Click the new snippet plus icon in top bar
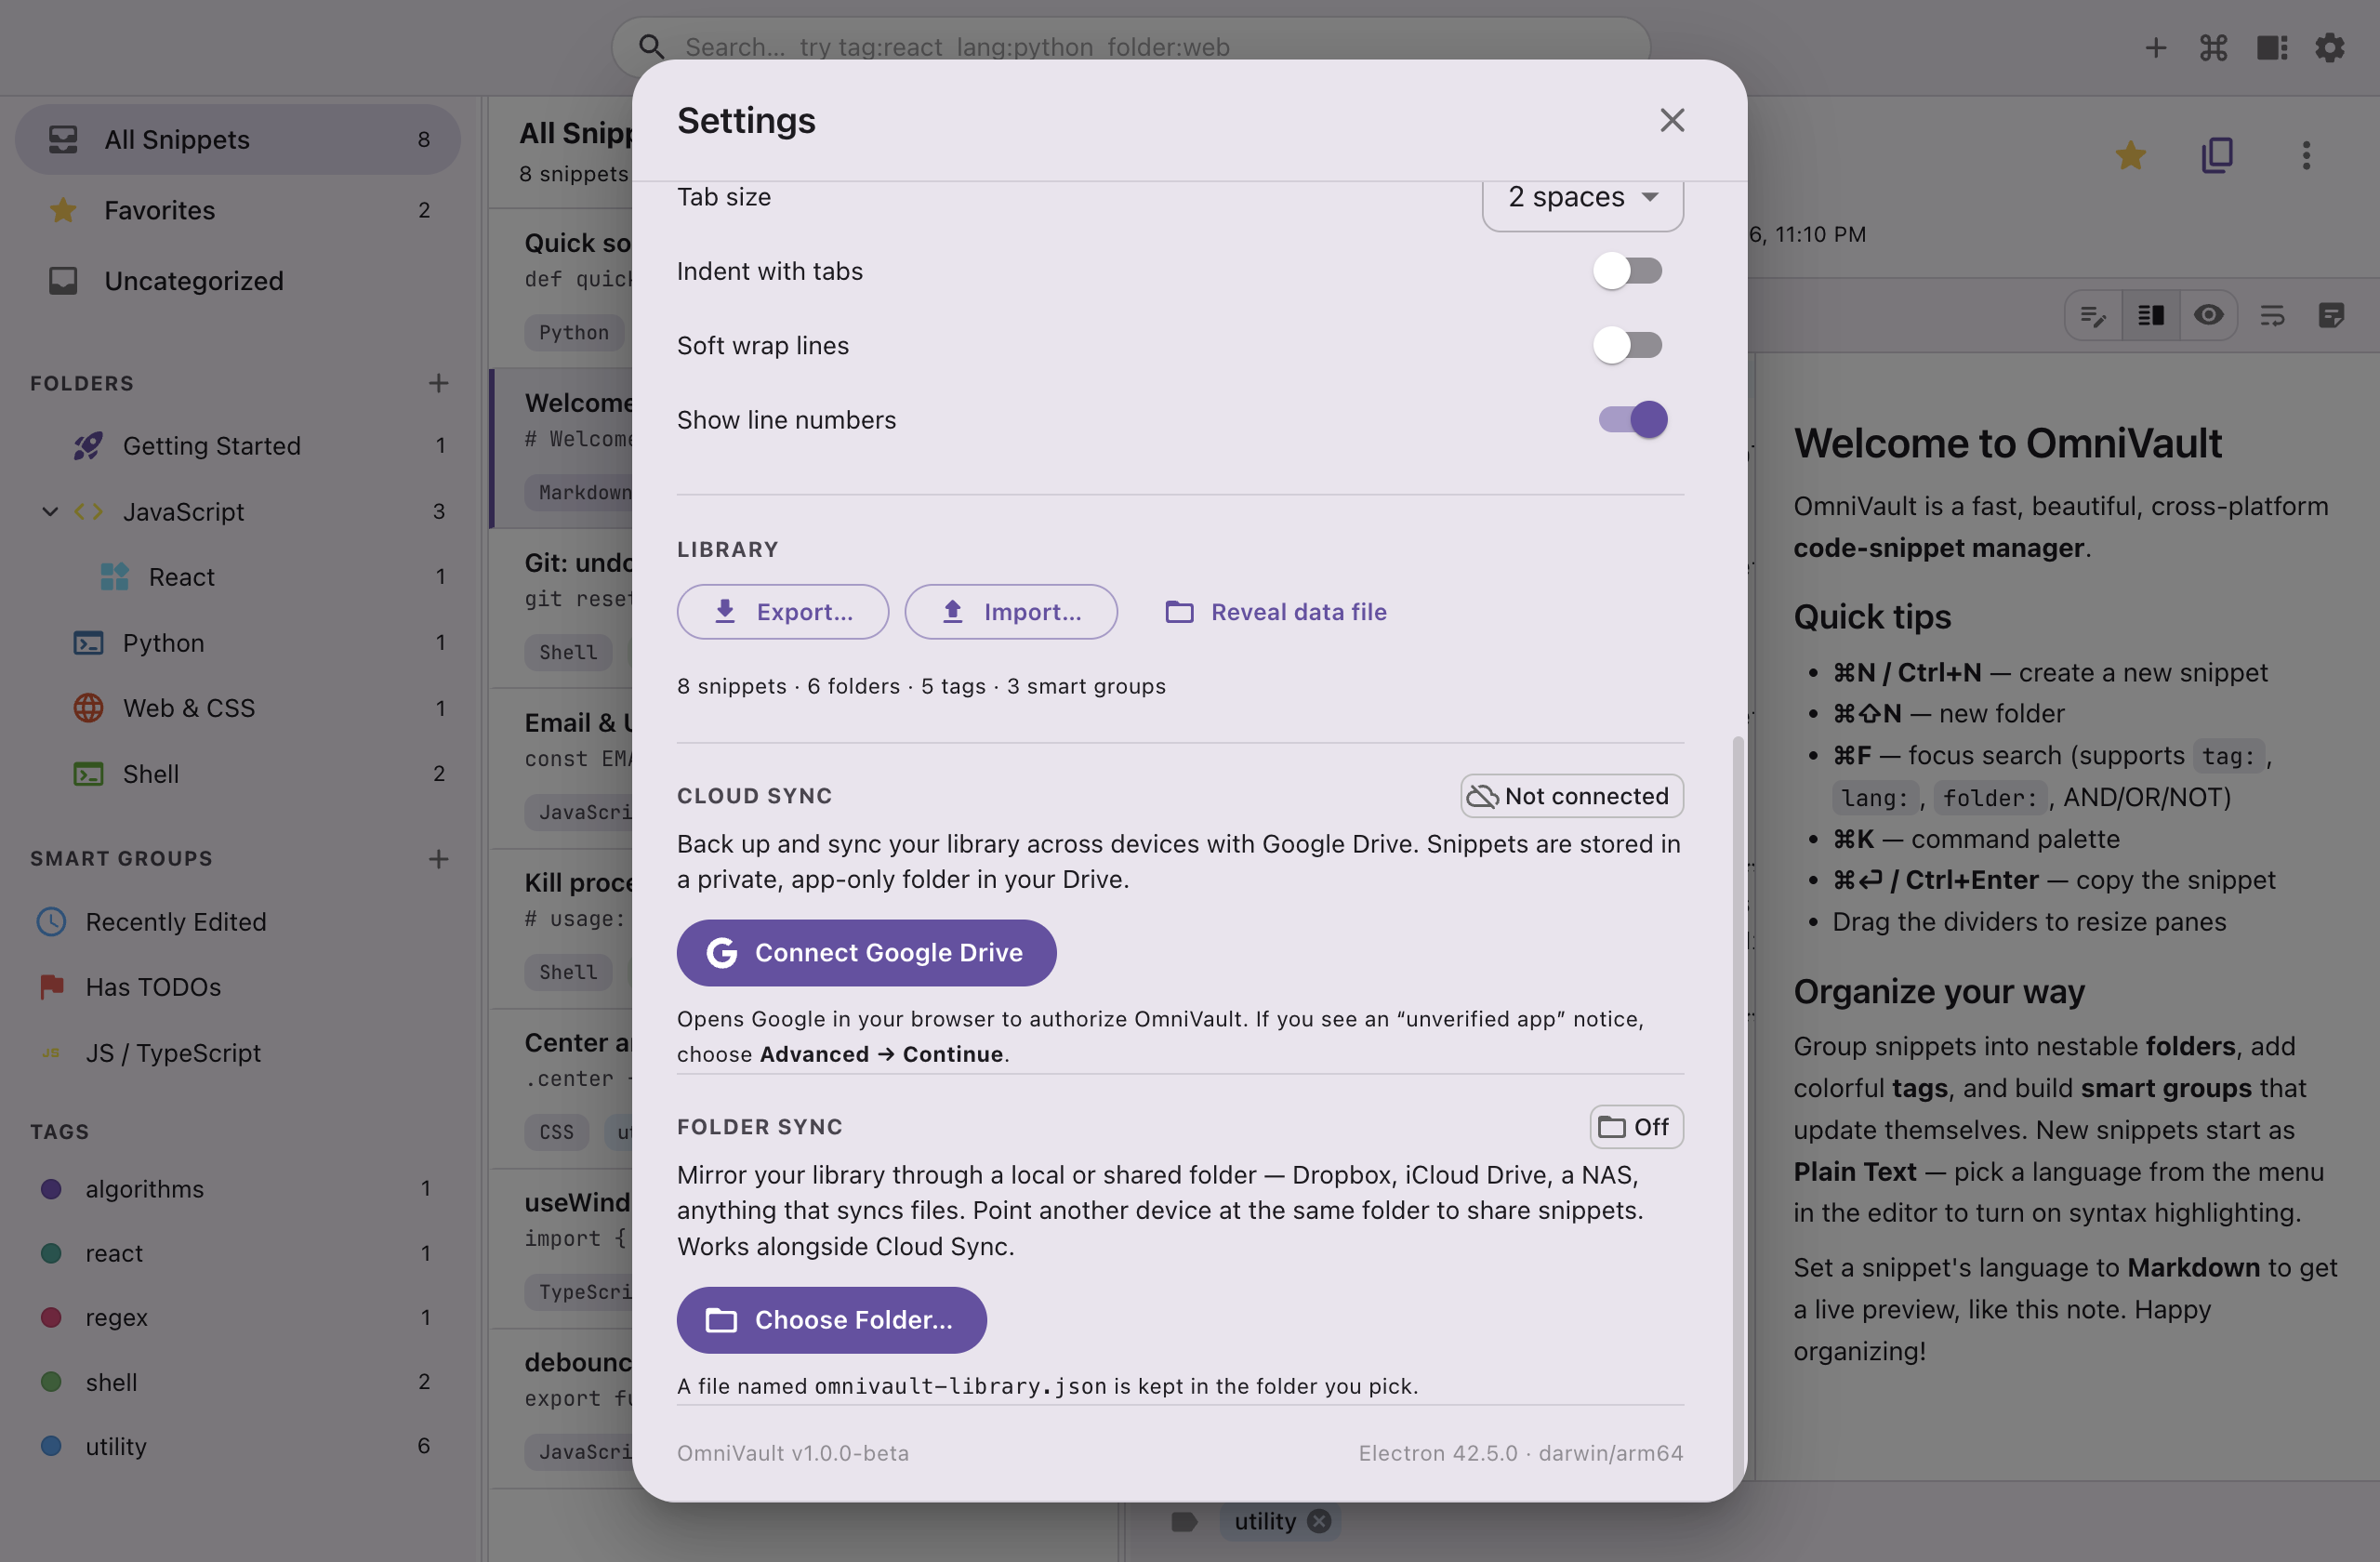 pyautogui.click(x=2155, y=47)
